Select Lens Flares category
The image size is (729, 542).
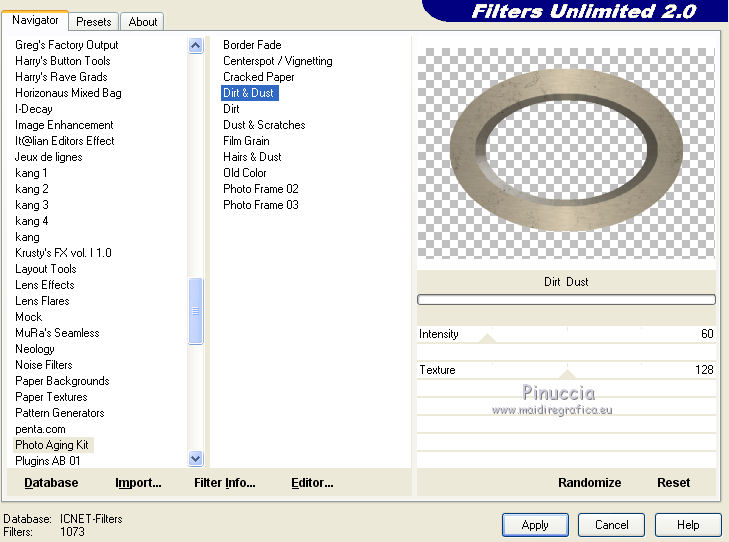[x=42, y=301]
